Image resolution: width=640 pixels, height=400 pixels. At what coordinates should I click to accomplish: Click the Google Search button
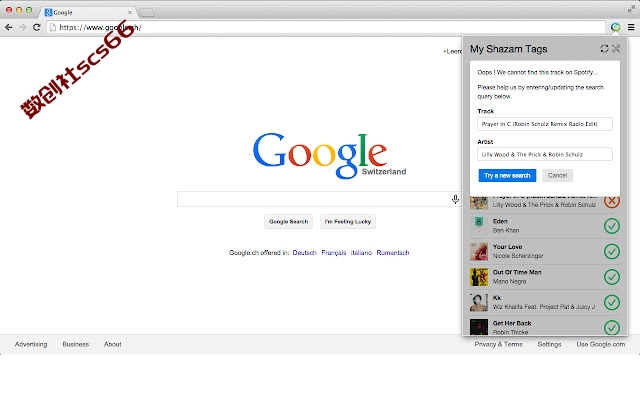coord(288,222)
